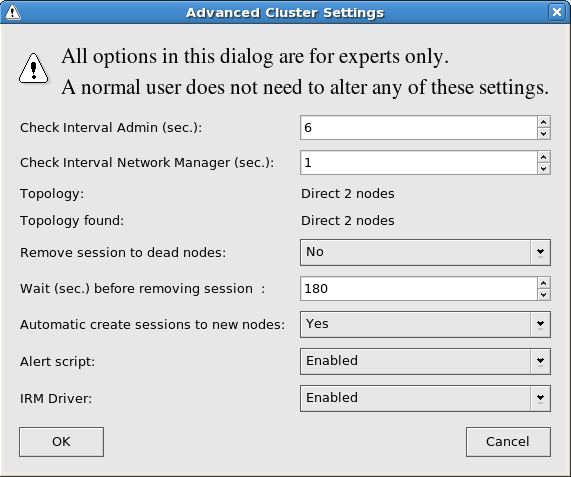Focus the Check Interval Admin field
Screen dimensions: 571x477
[x=419, y=128]
